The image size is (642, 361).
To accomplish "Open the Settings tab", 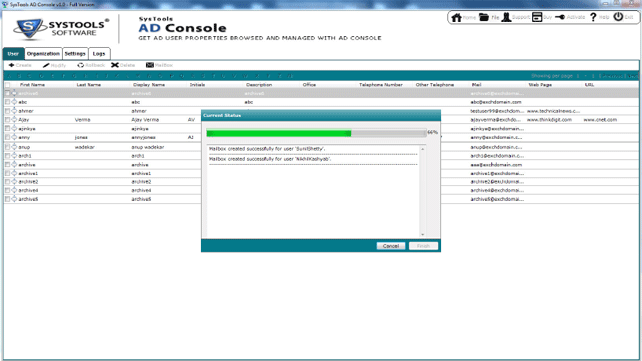I will coord(75,54).
